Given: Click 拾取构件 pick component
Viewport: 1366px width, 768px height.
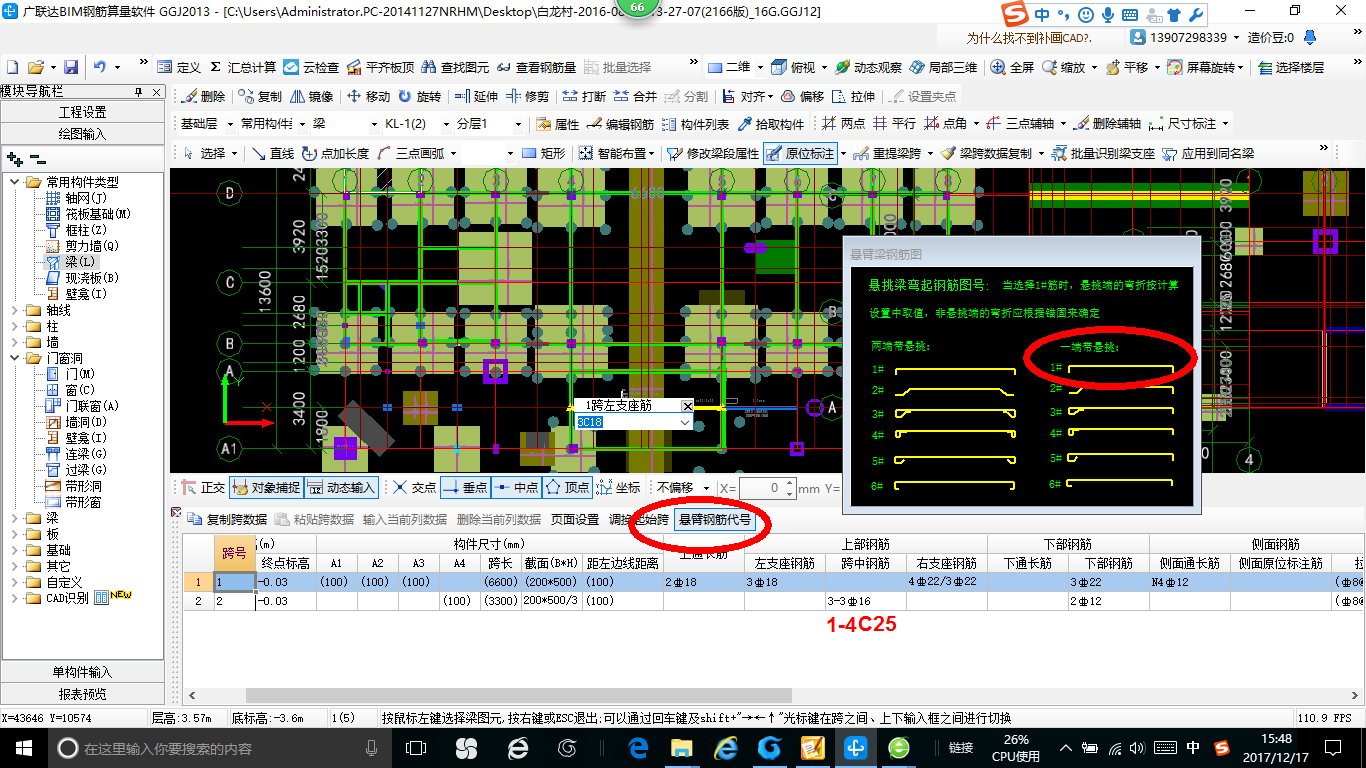Looking at the screenshot, I should click(771, 124).
